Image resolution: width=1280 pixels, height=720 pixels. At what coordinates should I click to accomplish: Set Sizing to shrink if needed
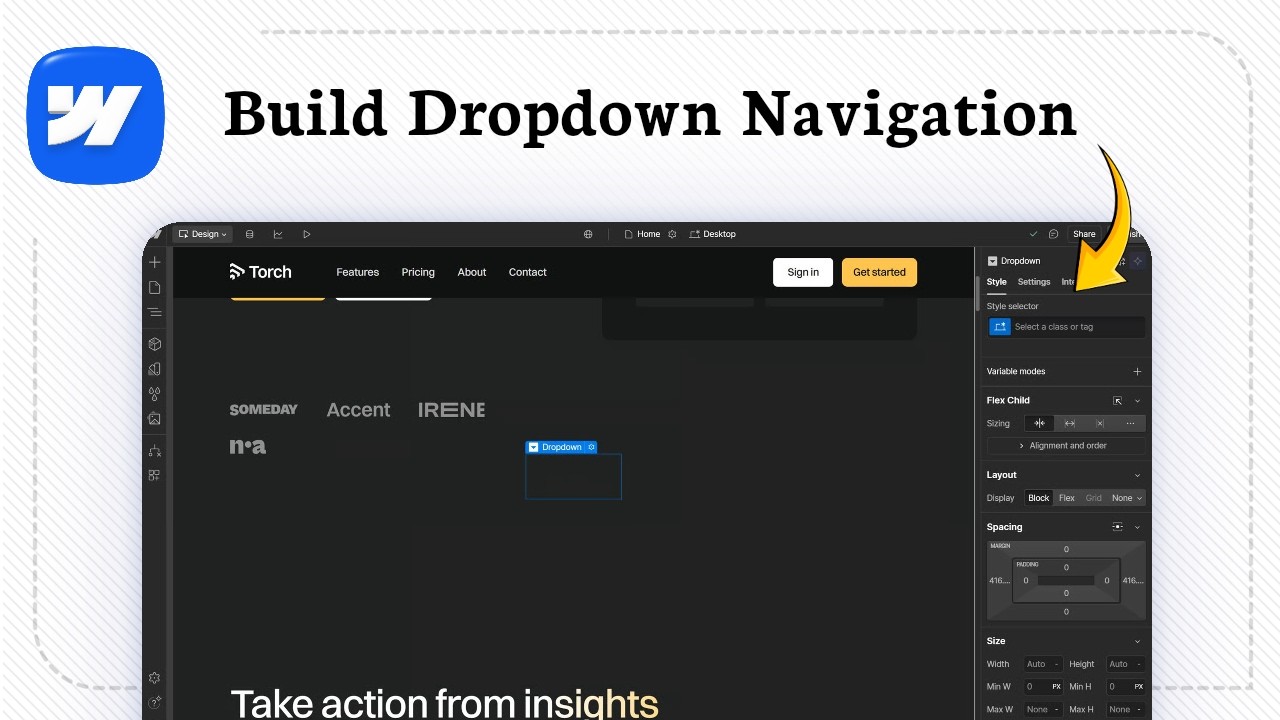(1039, 423)
